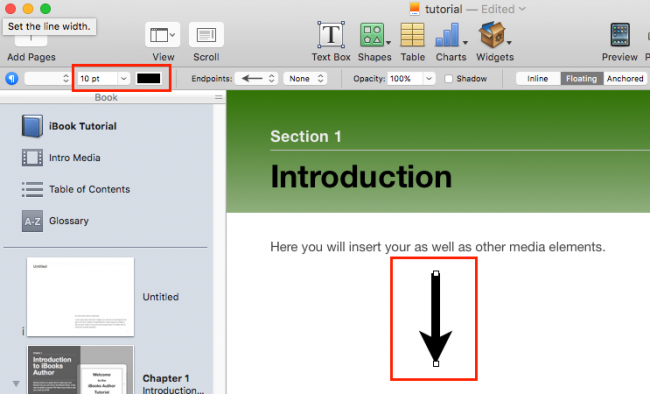This screenshot has height=394, width=650.
Task: Click the A-Z glossary icon
Action: click(x=32, y=221)
